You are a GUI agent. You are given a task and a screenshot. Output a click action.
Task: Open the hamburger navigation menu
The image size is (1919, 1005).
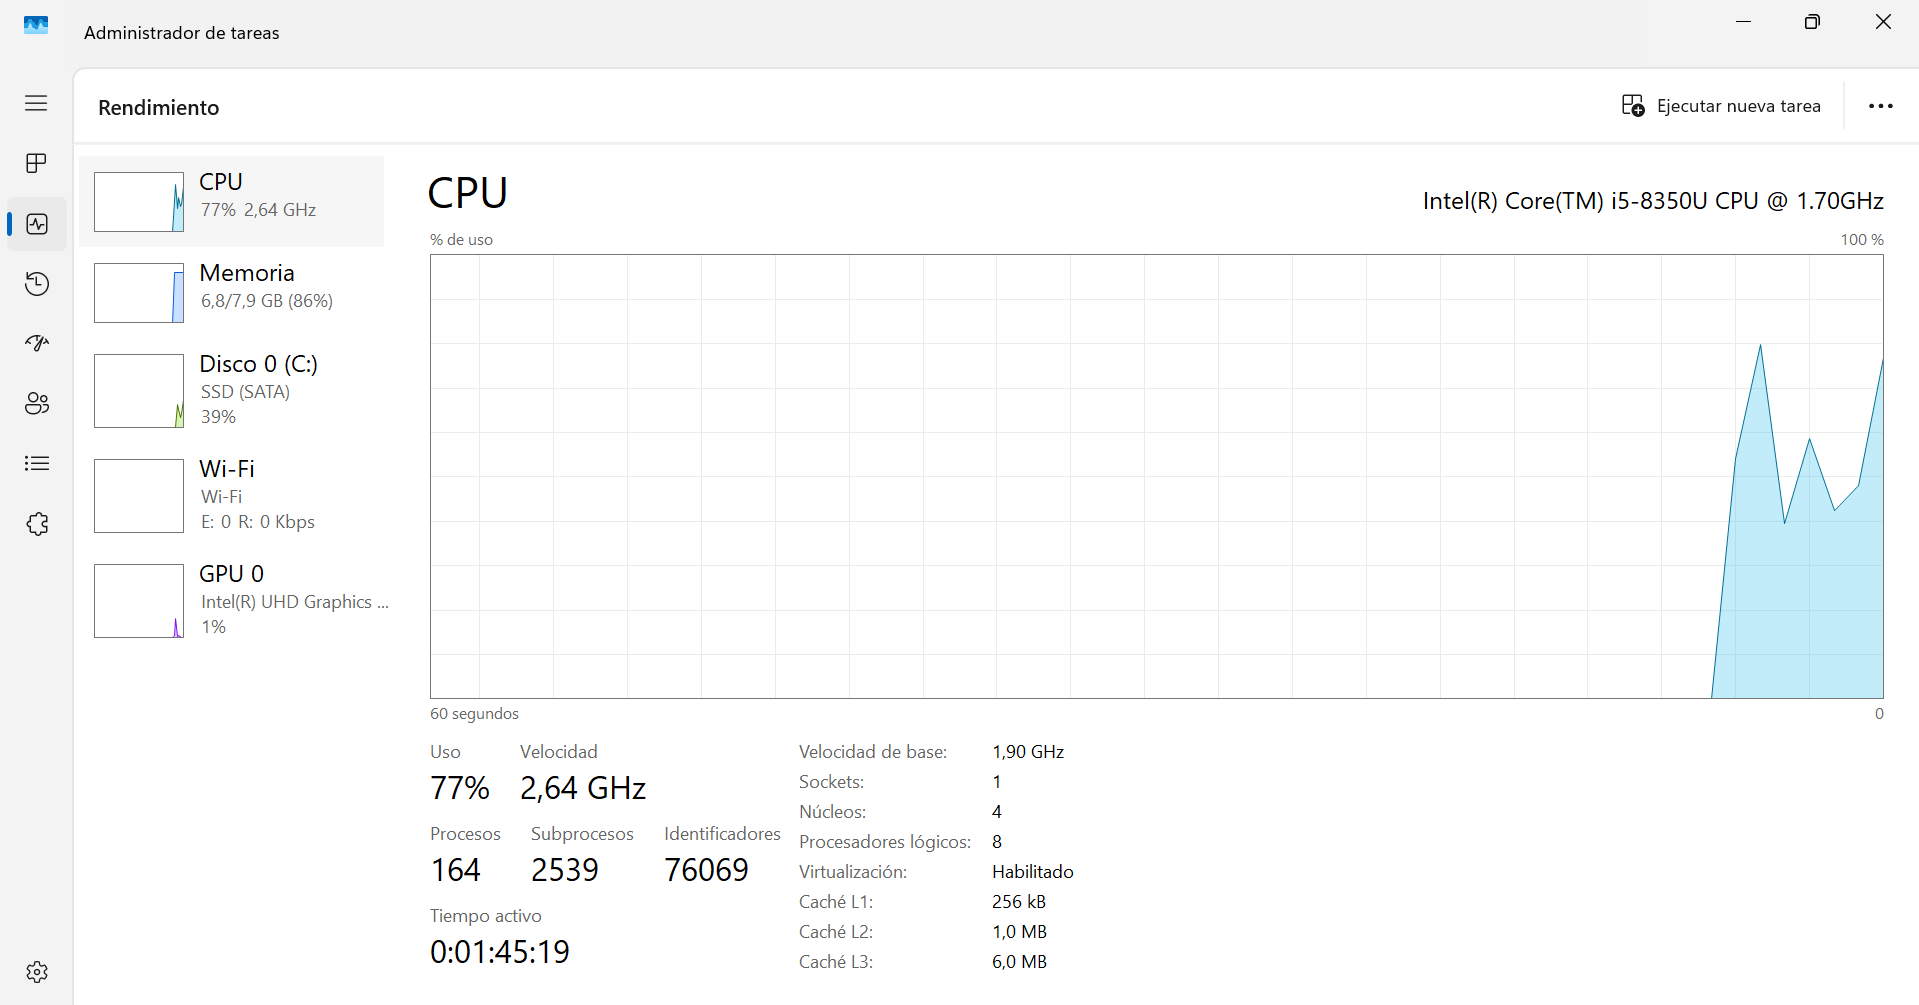click(36, 103)
